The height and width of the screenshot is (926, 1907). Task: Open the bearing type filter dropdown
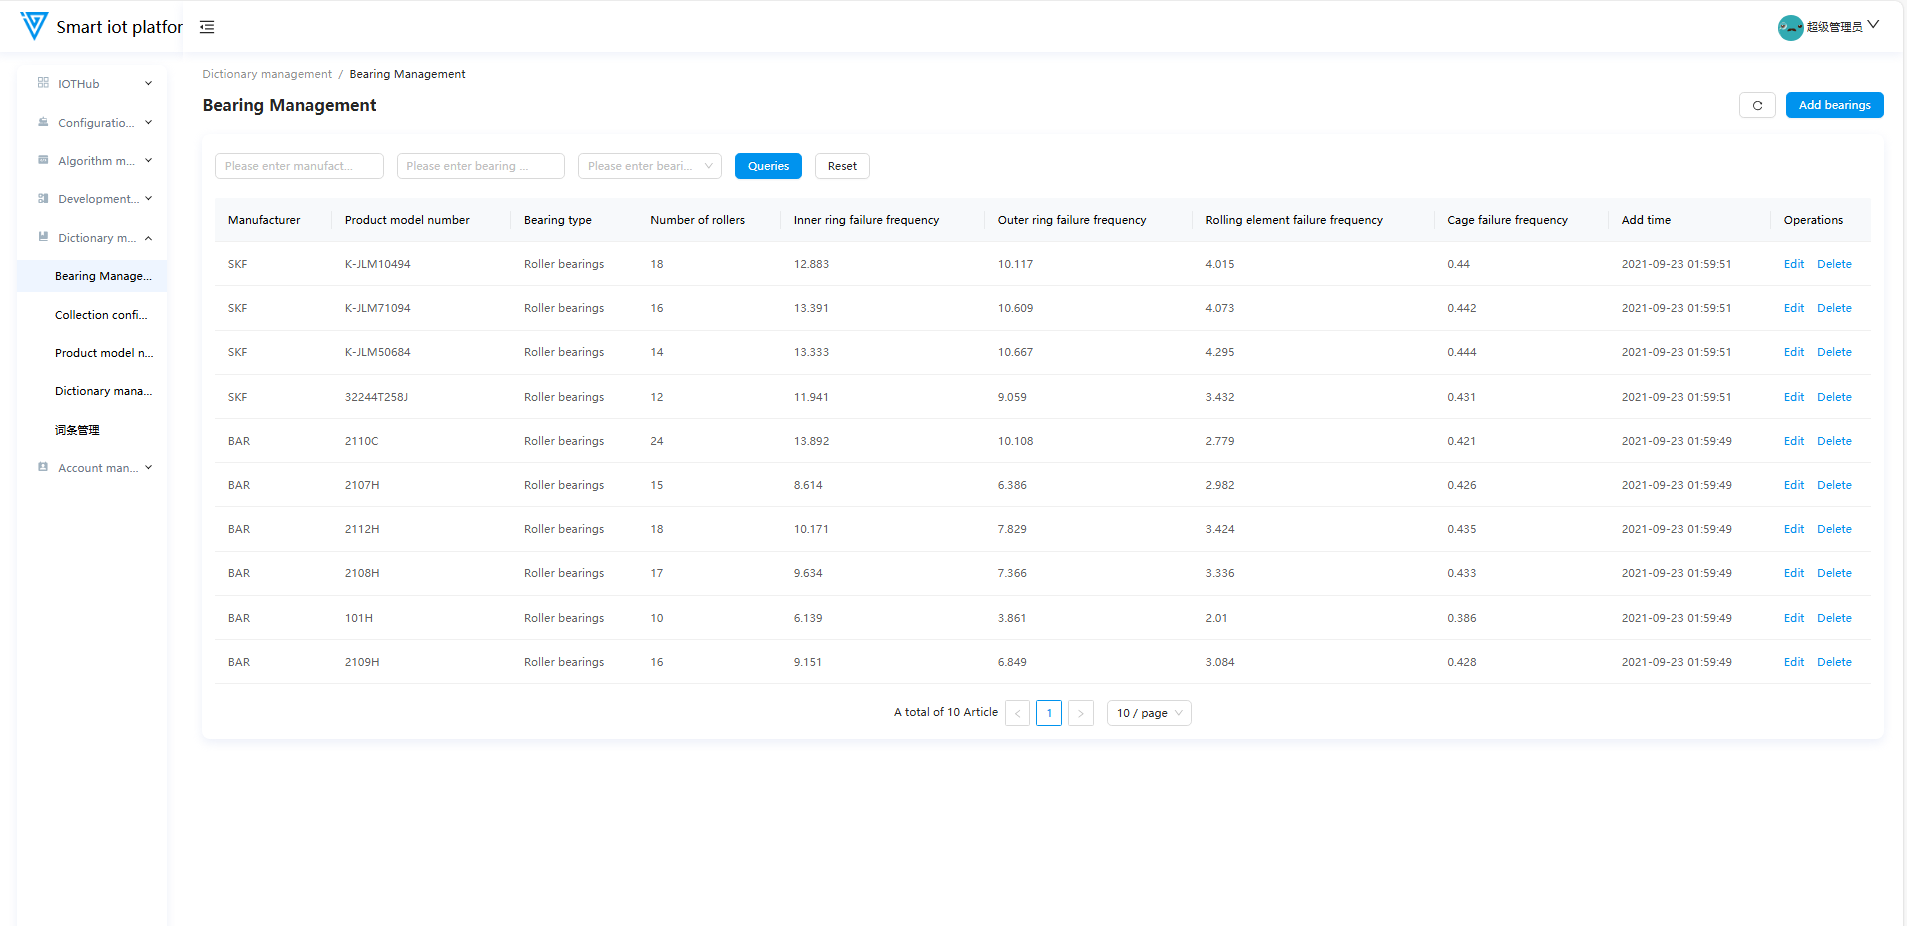(x=649, y=166)
